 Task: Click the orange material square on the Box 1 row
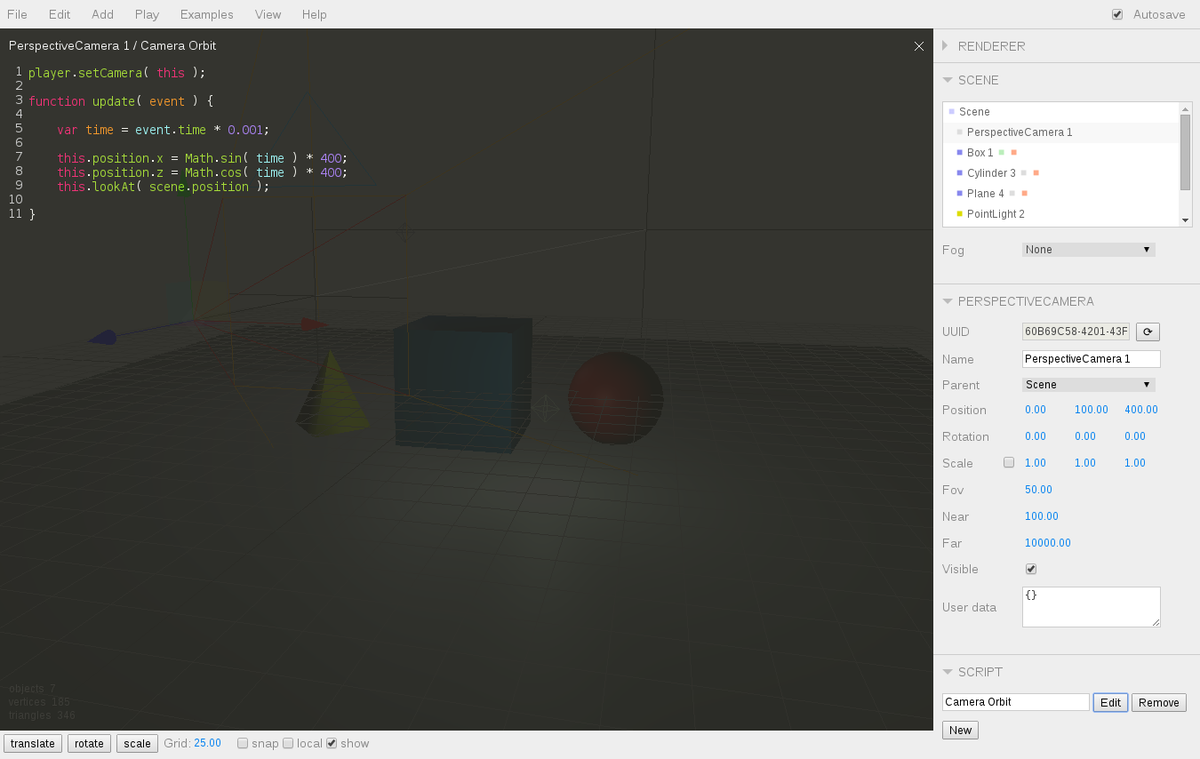(x=1014, y=153)
